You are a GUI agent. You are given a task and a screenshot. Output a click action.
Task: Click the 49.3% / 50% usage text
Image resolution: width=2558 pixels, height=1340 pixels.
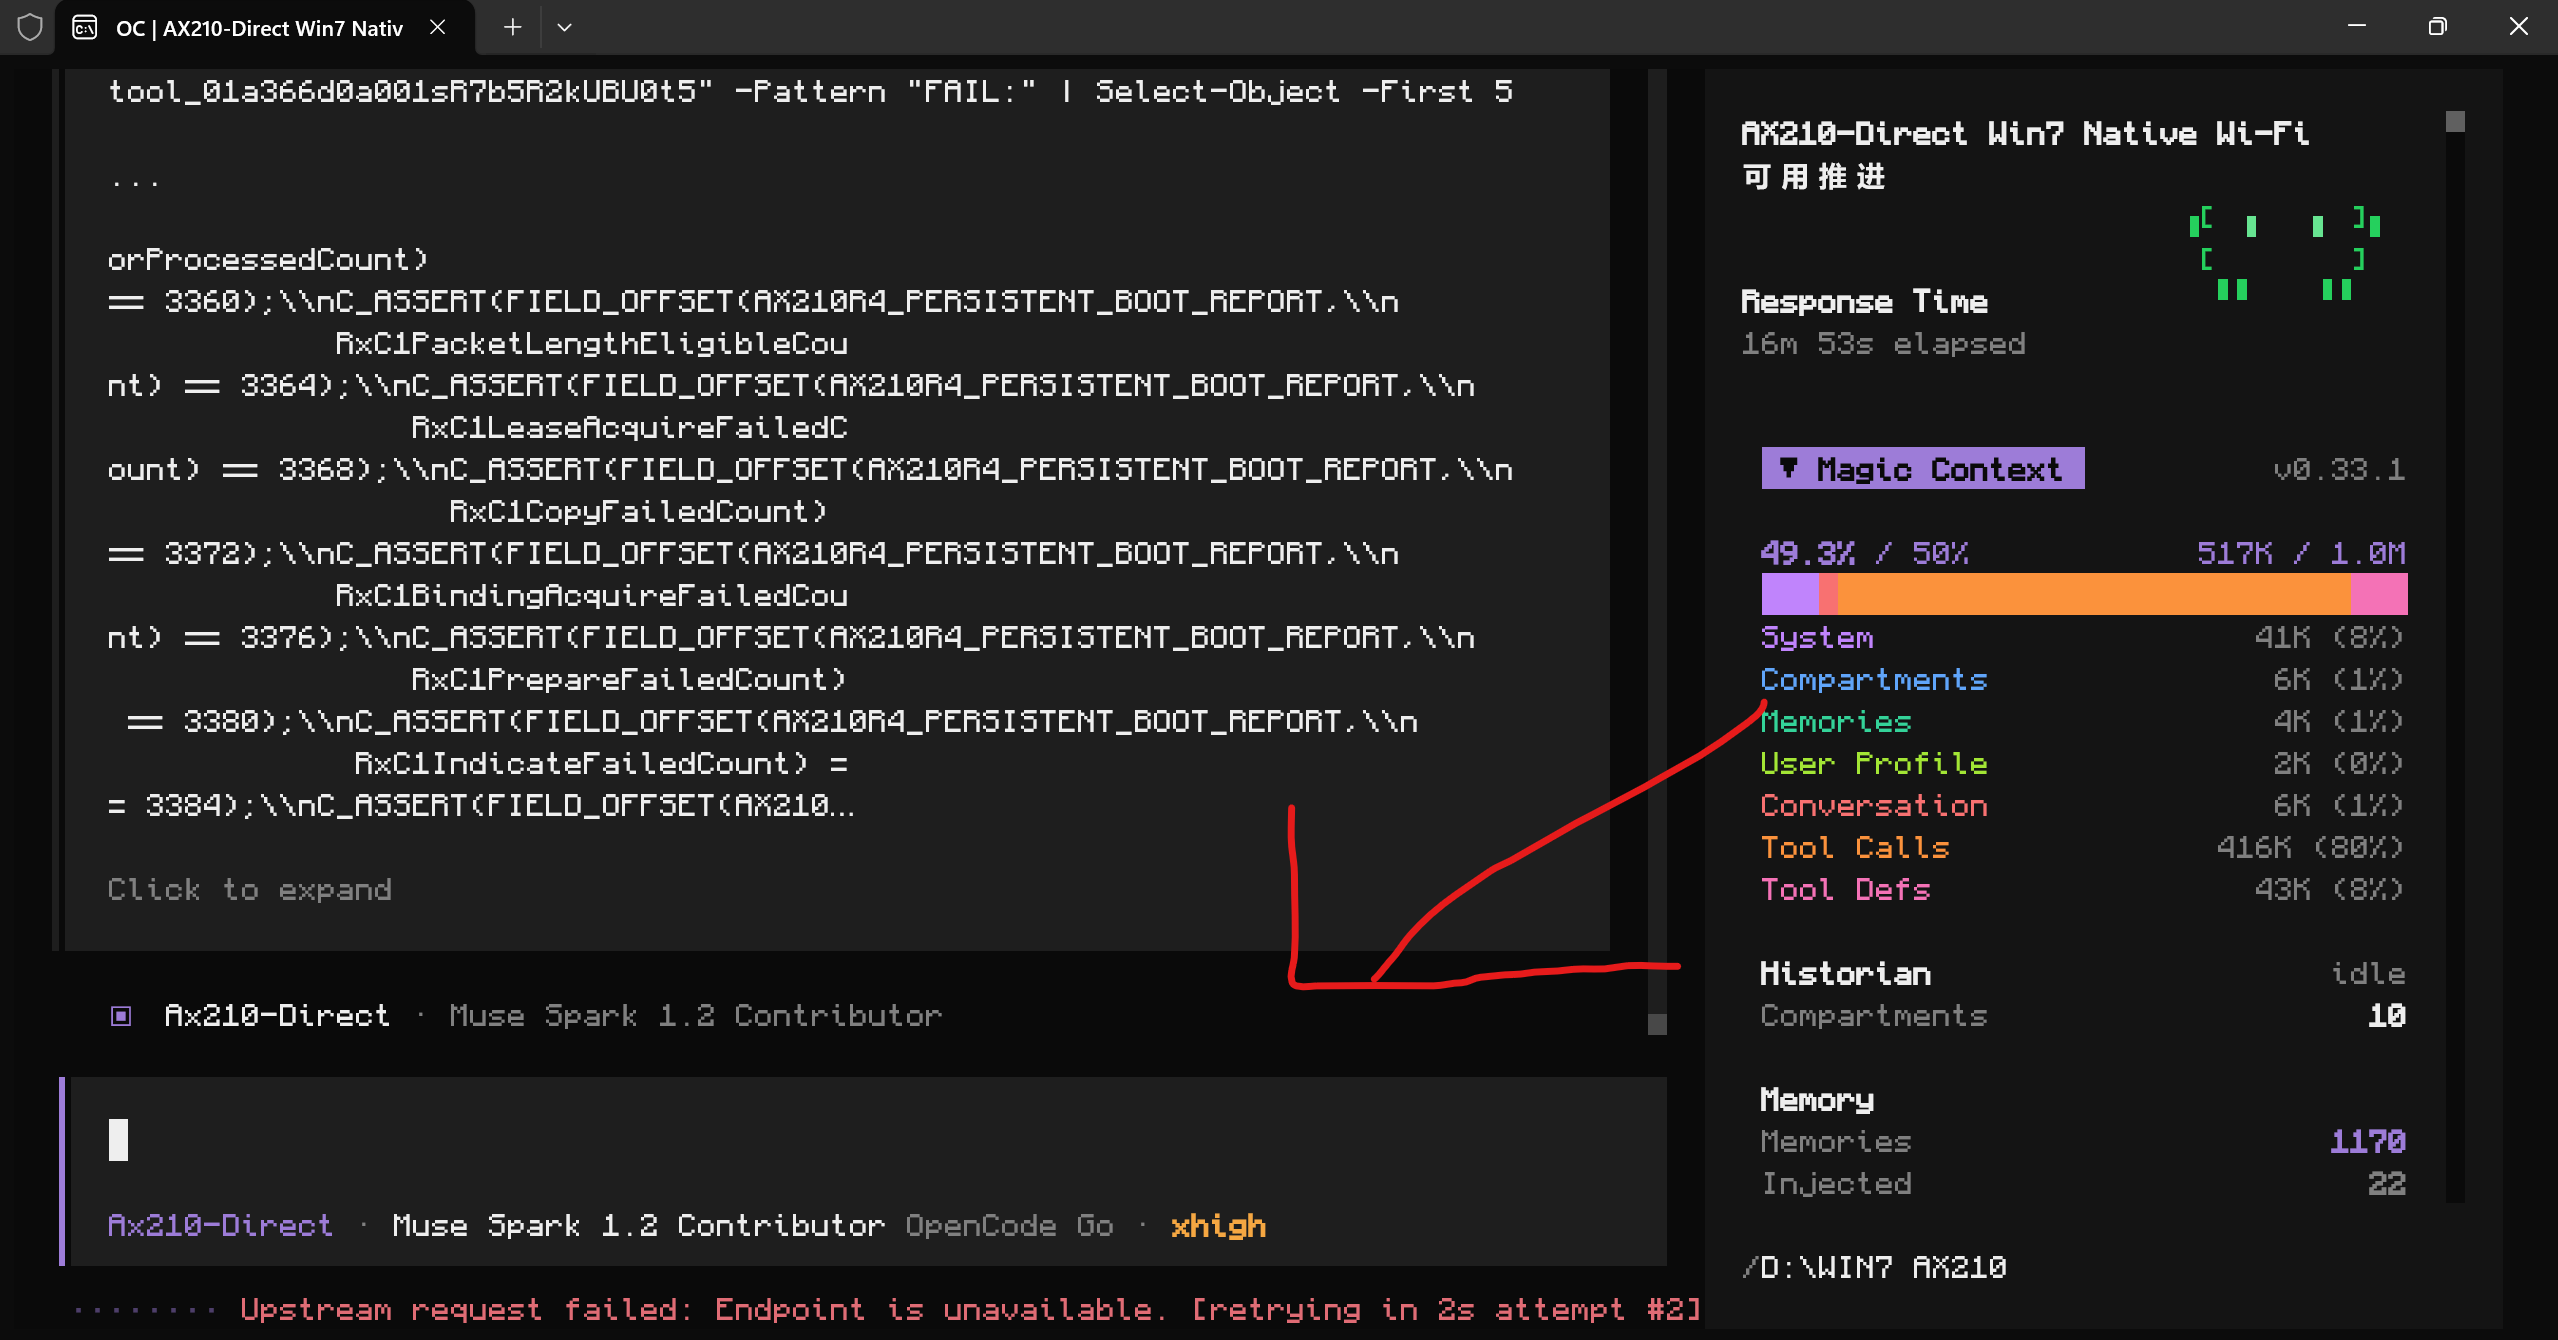tap(1864, 553)
